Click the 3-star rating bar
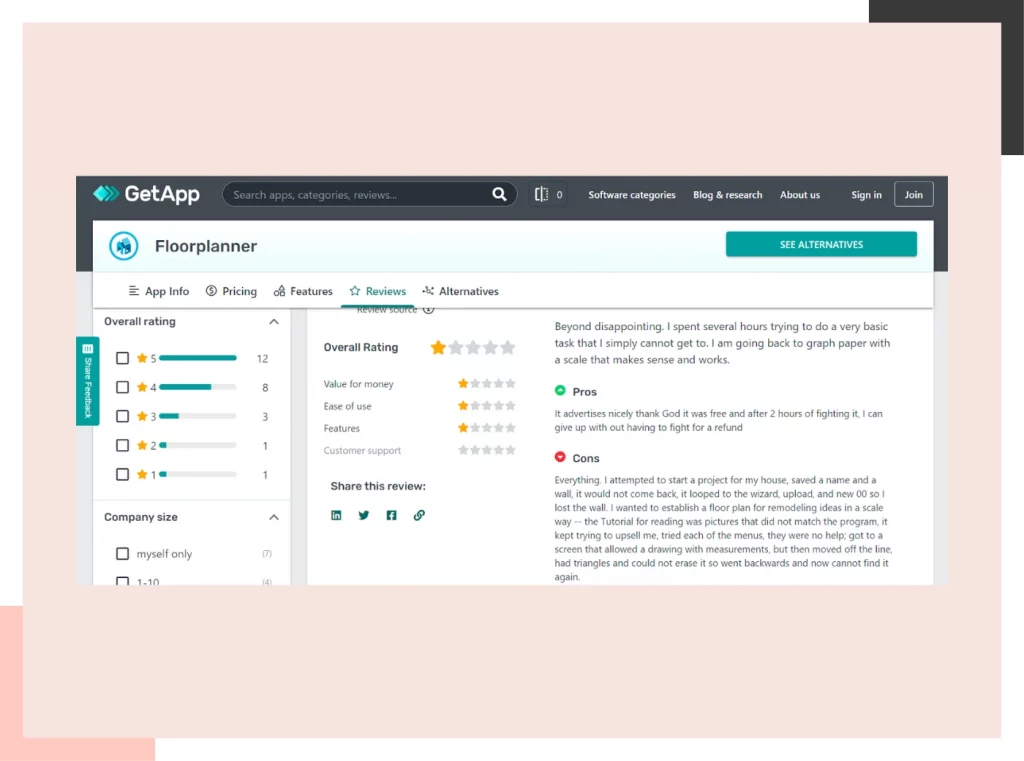This screenshot has width=1024, height=761. tap(197, 416)
